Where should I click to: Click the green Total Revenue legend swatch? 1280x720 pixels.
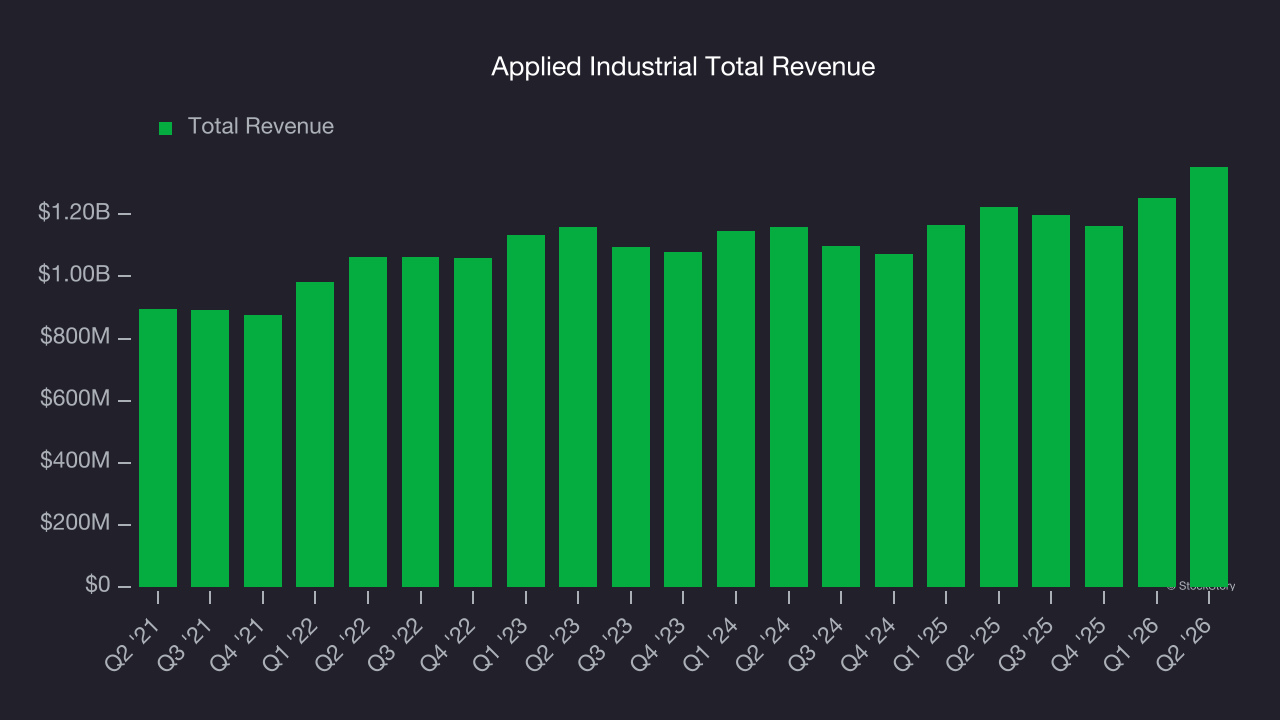coord(166,128)
